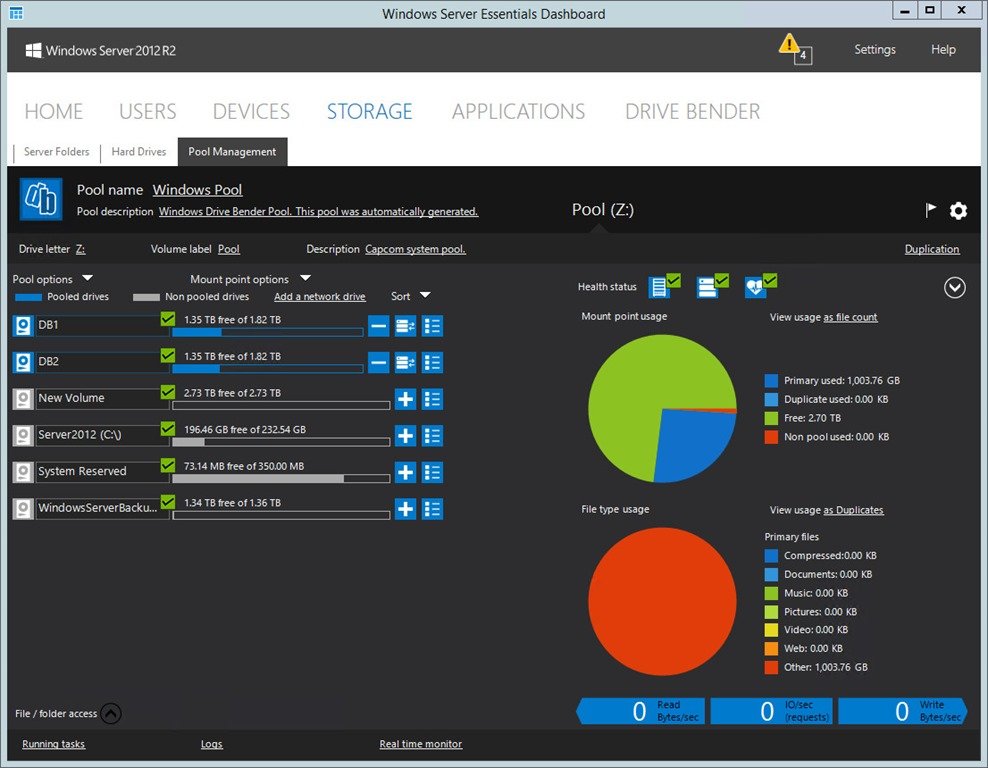The image size is (988, 768).
Task: Toggle the Server2012 (C:\) checkbox
Action: (x=168, y=428)
